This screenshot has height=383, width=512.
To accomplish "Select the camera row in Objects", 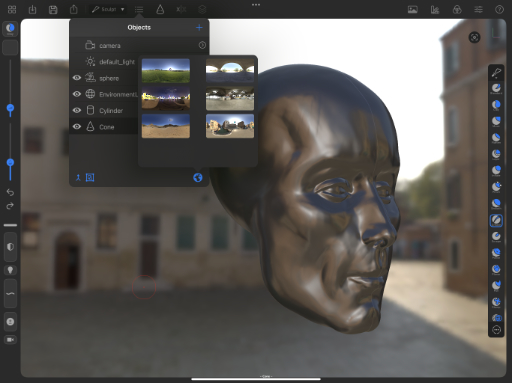I will coord(139,45).
